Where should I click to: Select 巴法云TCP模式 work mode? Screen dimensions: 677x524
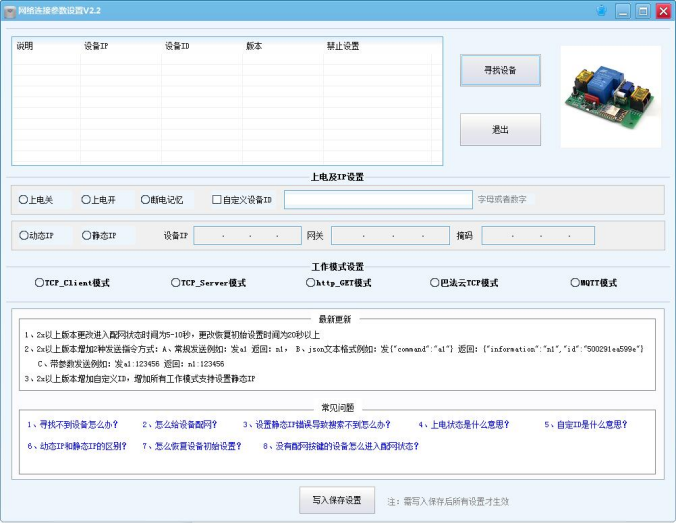pyautogui.click(x=464, y=283)
